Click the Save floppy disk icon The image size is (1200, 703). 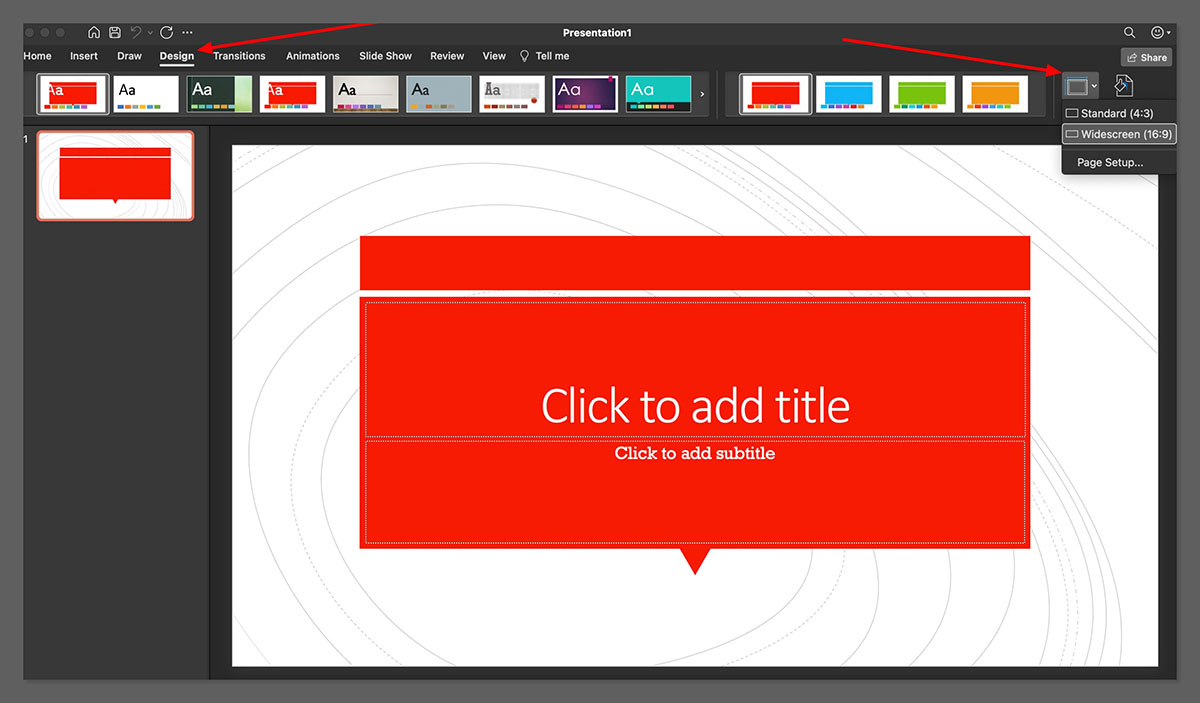114,33
